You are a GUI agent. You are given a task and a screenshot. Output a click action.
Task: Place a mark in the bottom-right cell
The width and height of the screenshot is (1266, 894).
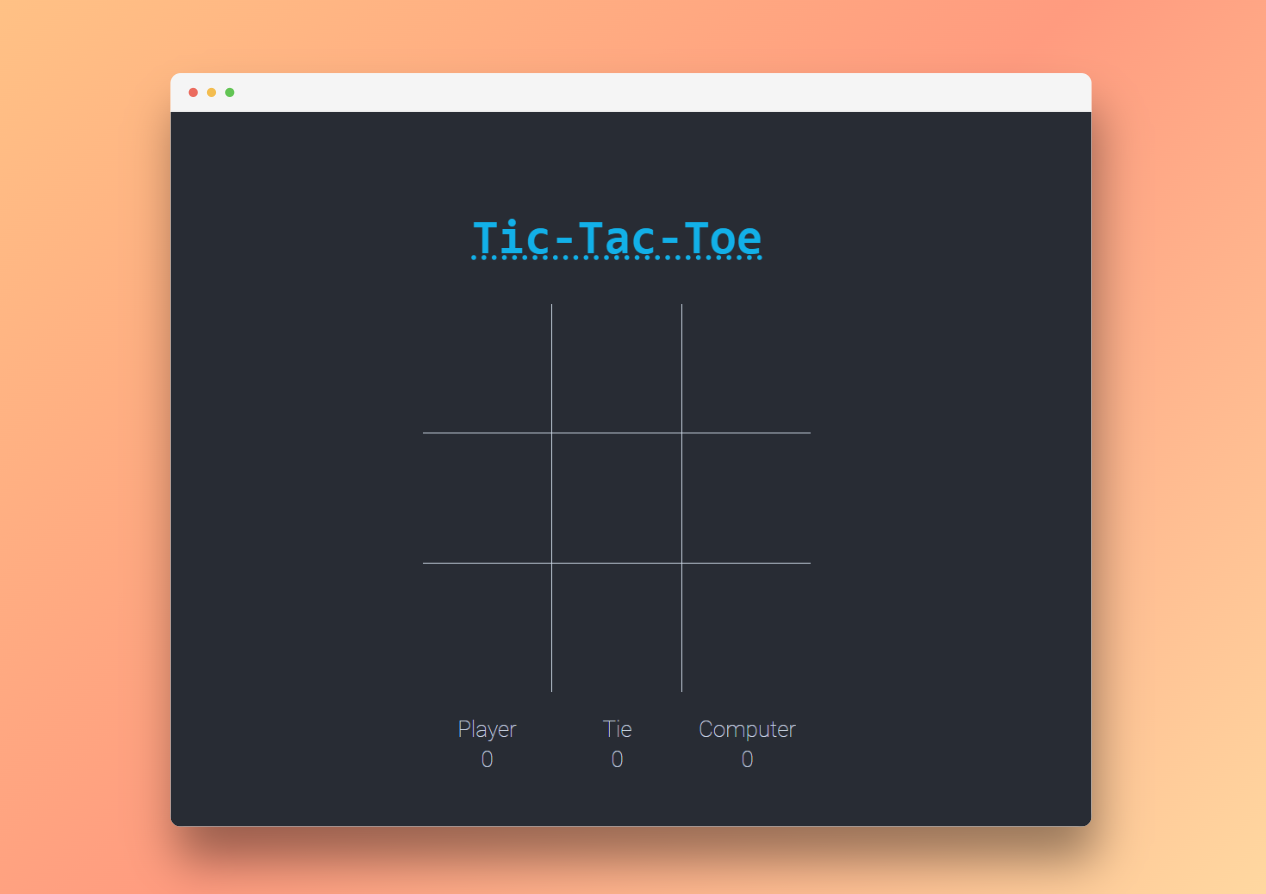tap(746, 627)
